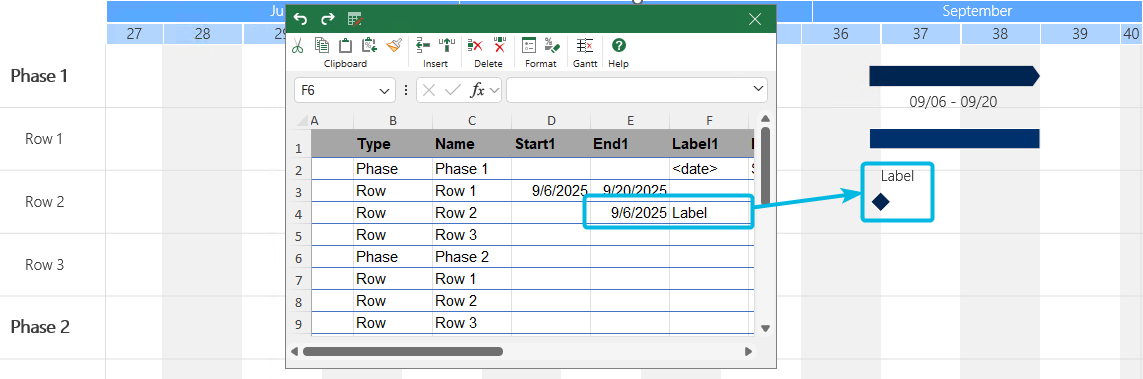Image resolution: width=1143 pixels, height=379 pixels.
Task: Paste from clipboard
Action: click(346, 45)
